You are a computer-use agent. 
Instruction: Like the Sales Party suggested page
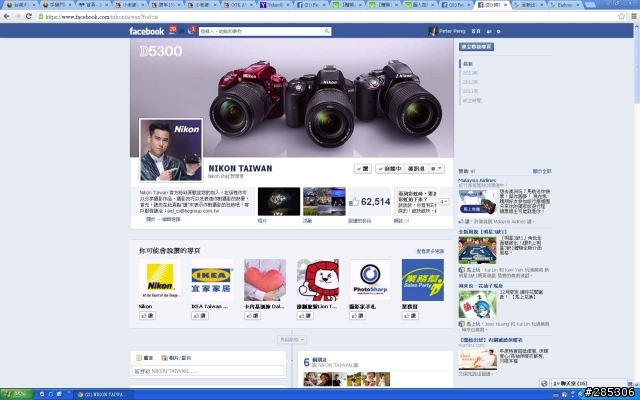point(410,316)
